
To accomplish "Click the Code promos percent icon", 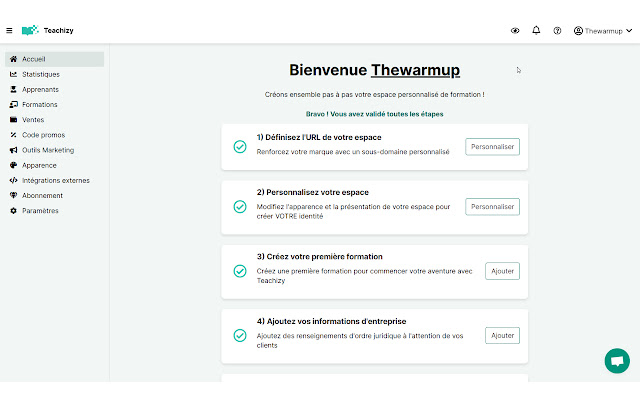I will 13,135.
